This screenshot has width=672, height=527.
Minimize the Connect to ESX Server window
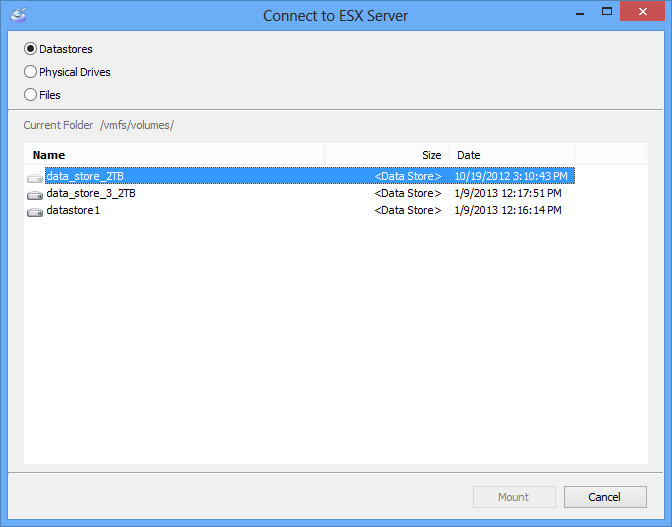click(580, 13)
